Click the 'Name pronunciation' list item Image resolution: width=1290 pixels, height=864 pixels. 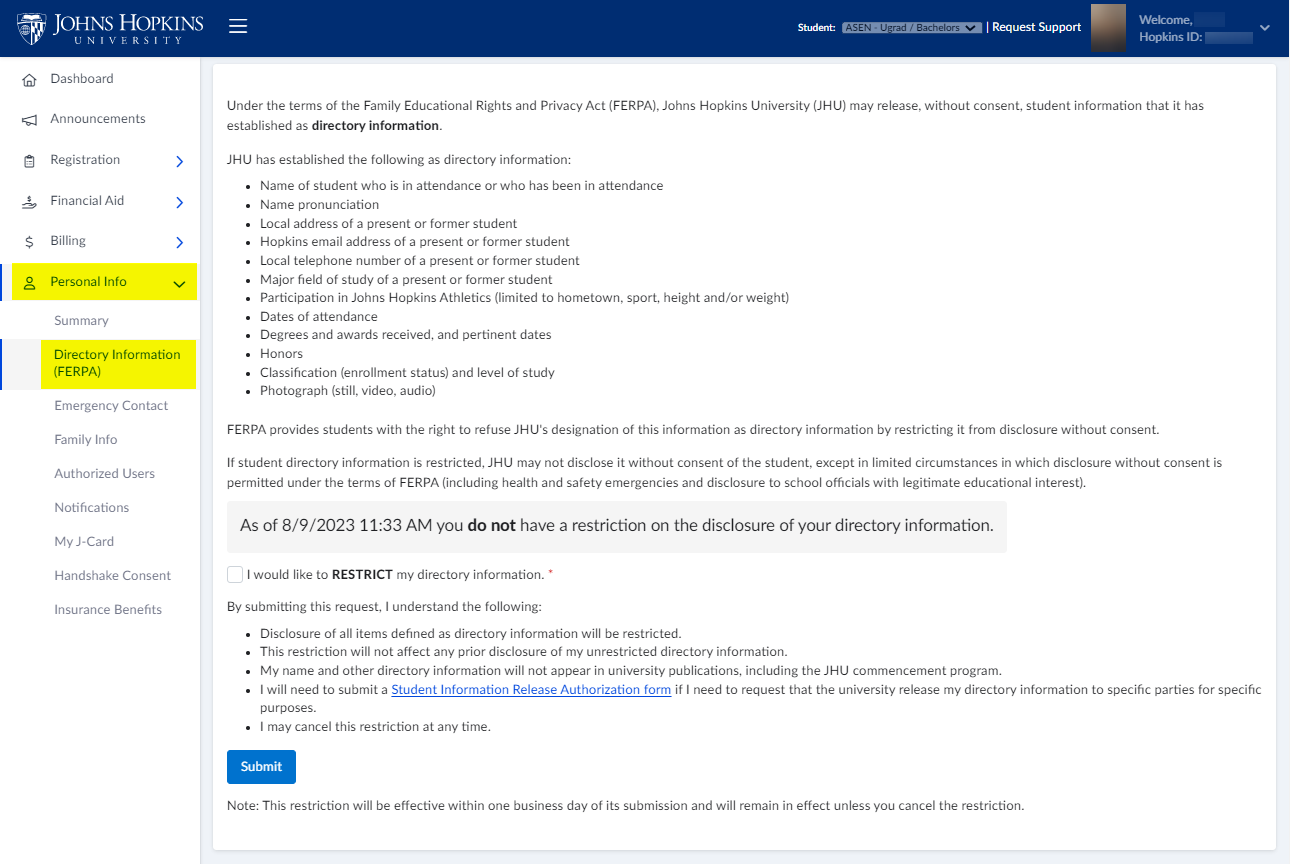coord(319,205)
